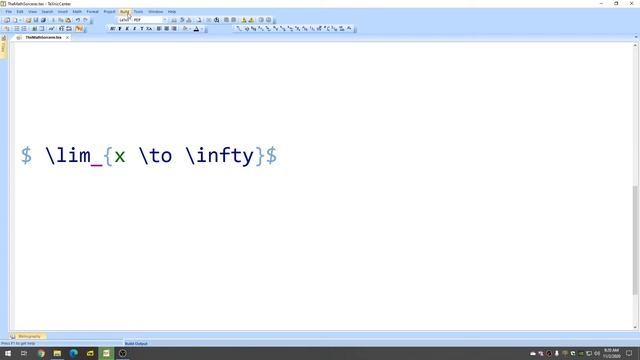Click the scroll down arrow of the editor
The image size is (640, 360).
[635, 327]
